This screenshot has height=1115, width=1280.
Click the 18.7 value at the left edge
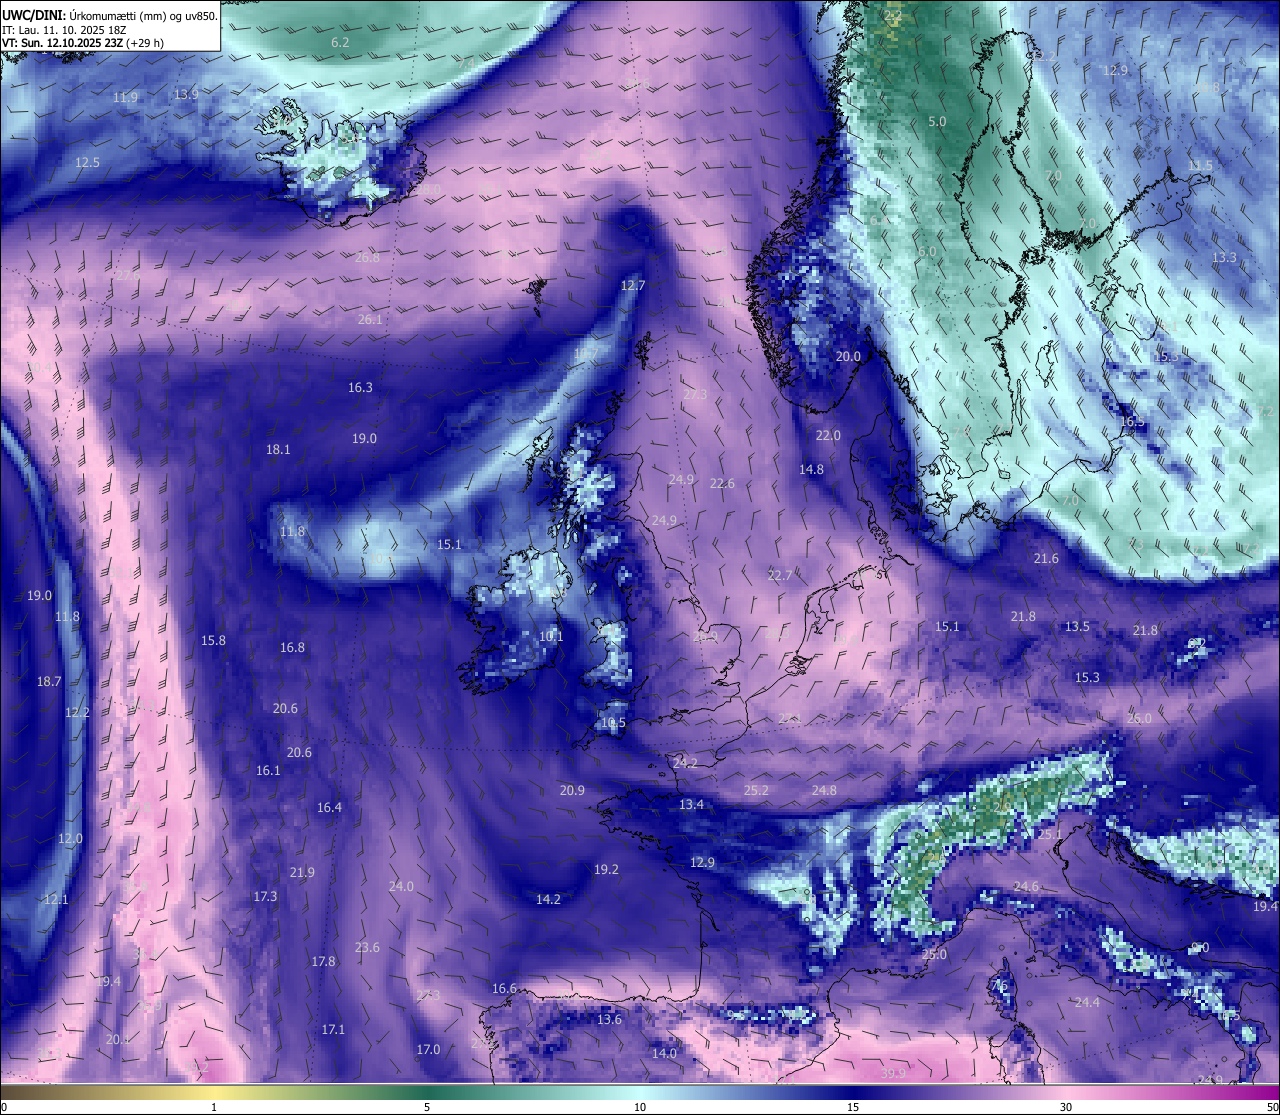click(49, 681)
